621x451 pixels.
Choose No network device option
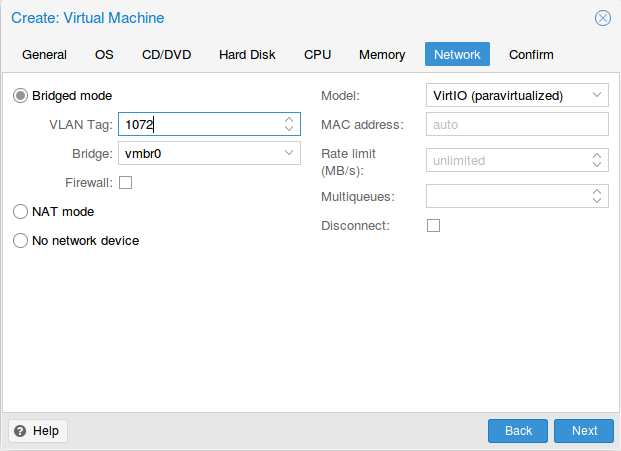pos(21,241)
